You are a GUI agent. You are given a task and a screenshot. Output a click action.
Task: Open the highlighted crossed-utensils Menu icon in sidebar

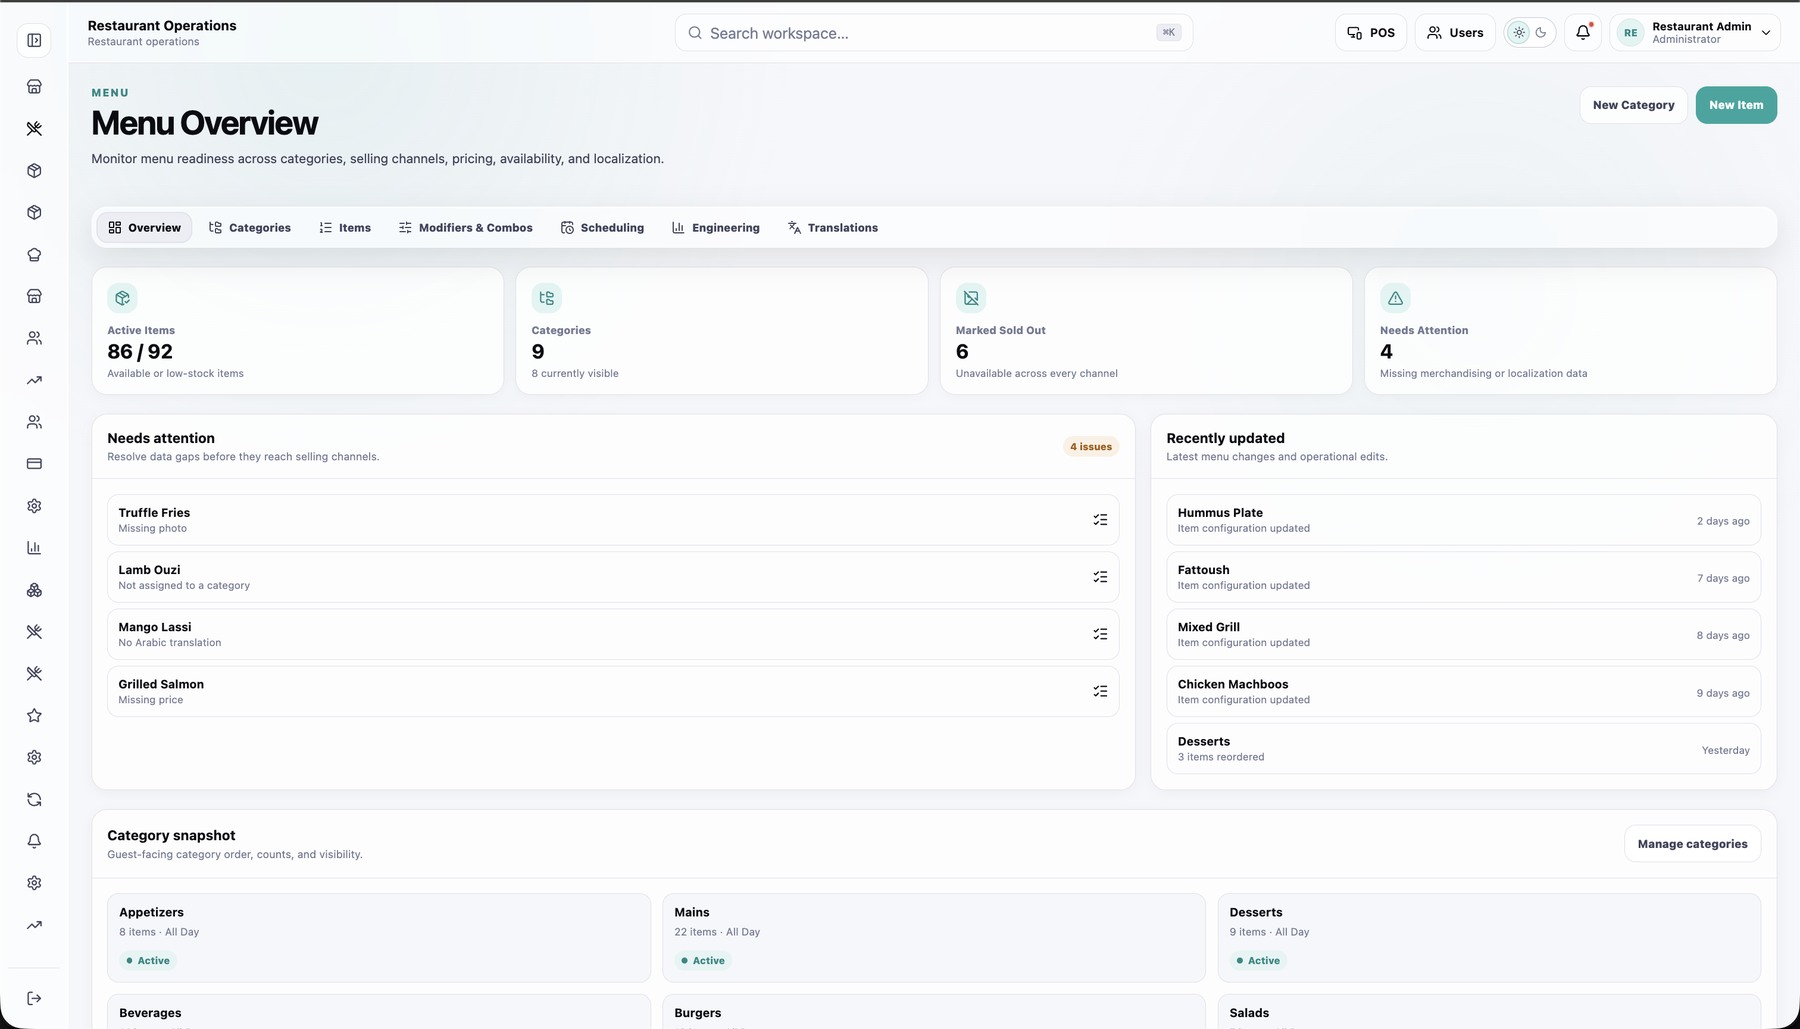coord(34,128)
